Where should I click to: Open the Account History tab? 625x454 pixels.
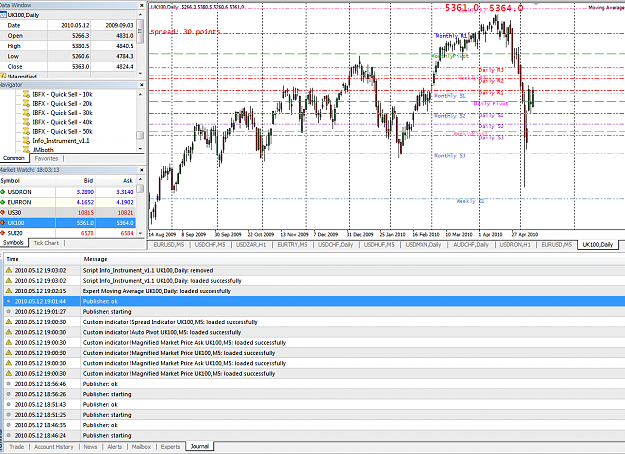[x=54, y=447]
